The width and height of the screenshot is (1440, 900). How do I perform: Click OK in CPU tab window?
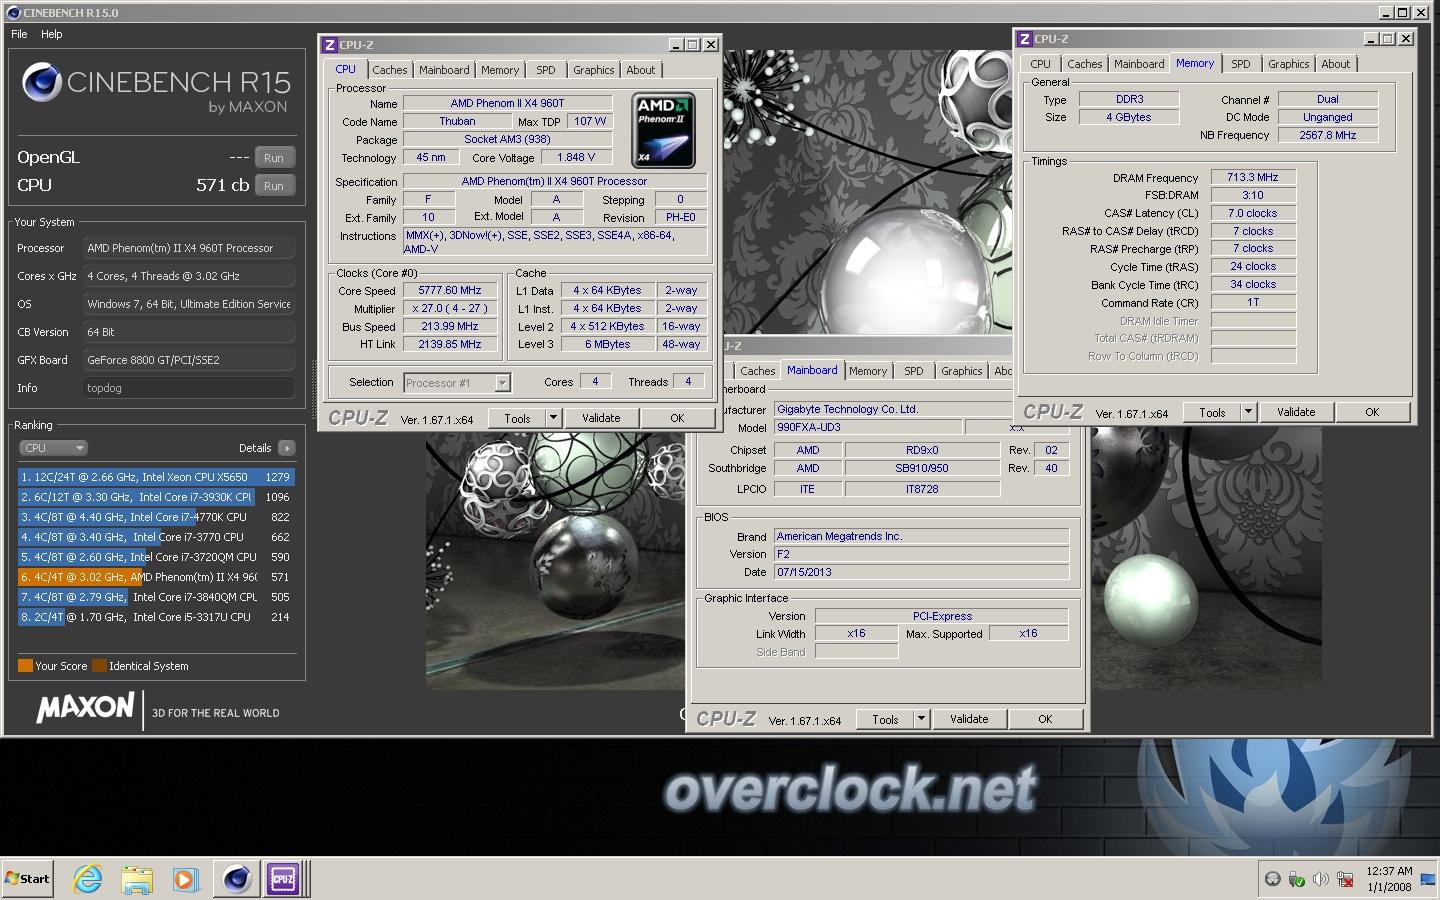[677, 418]
